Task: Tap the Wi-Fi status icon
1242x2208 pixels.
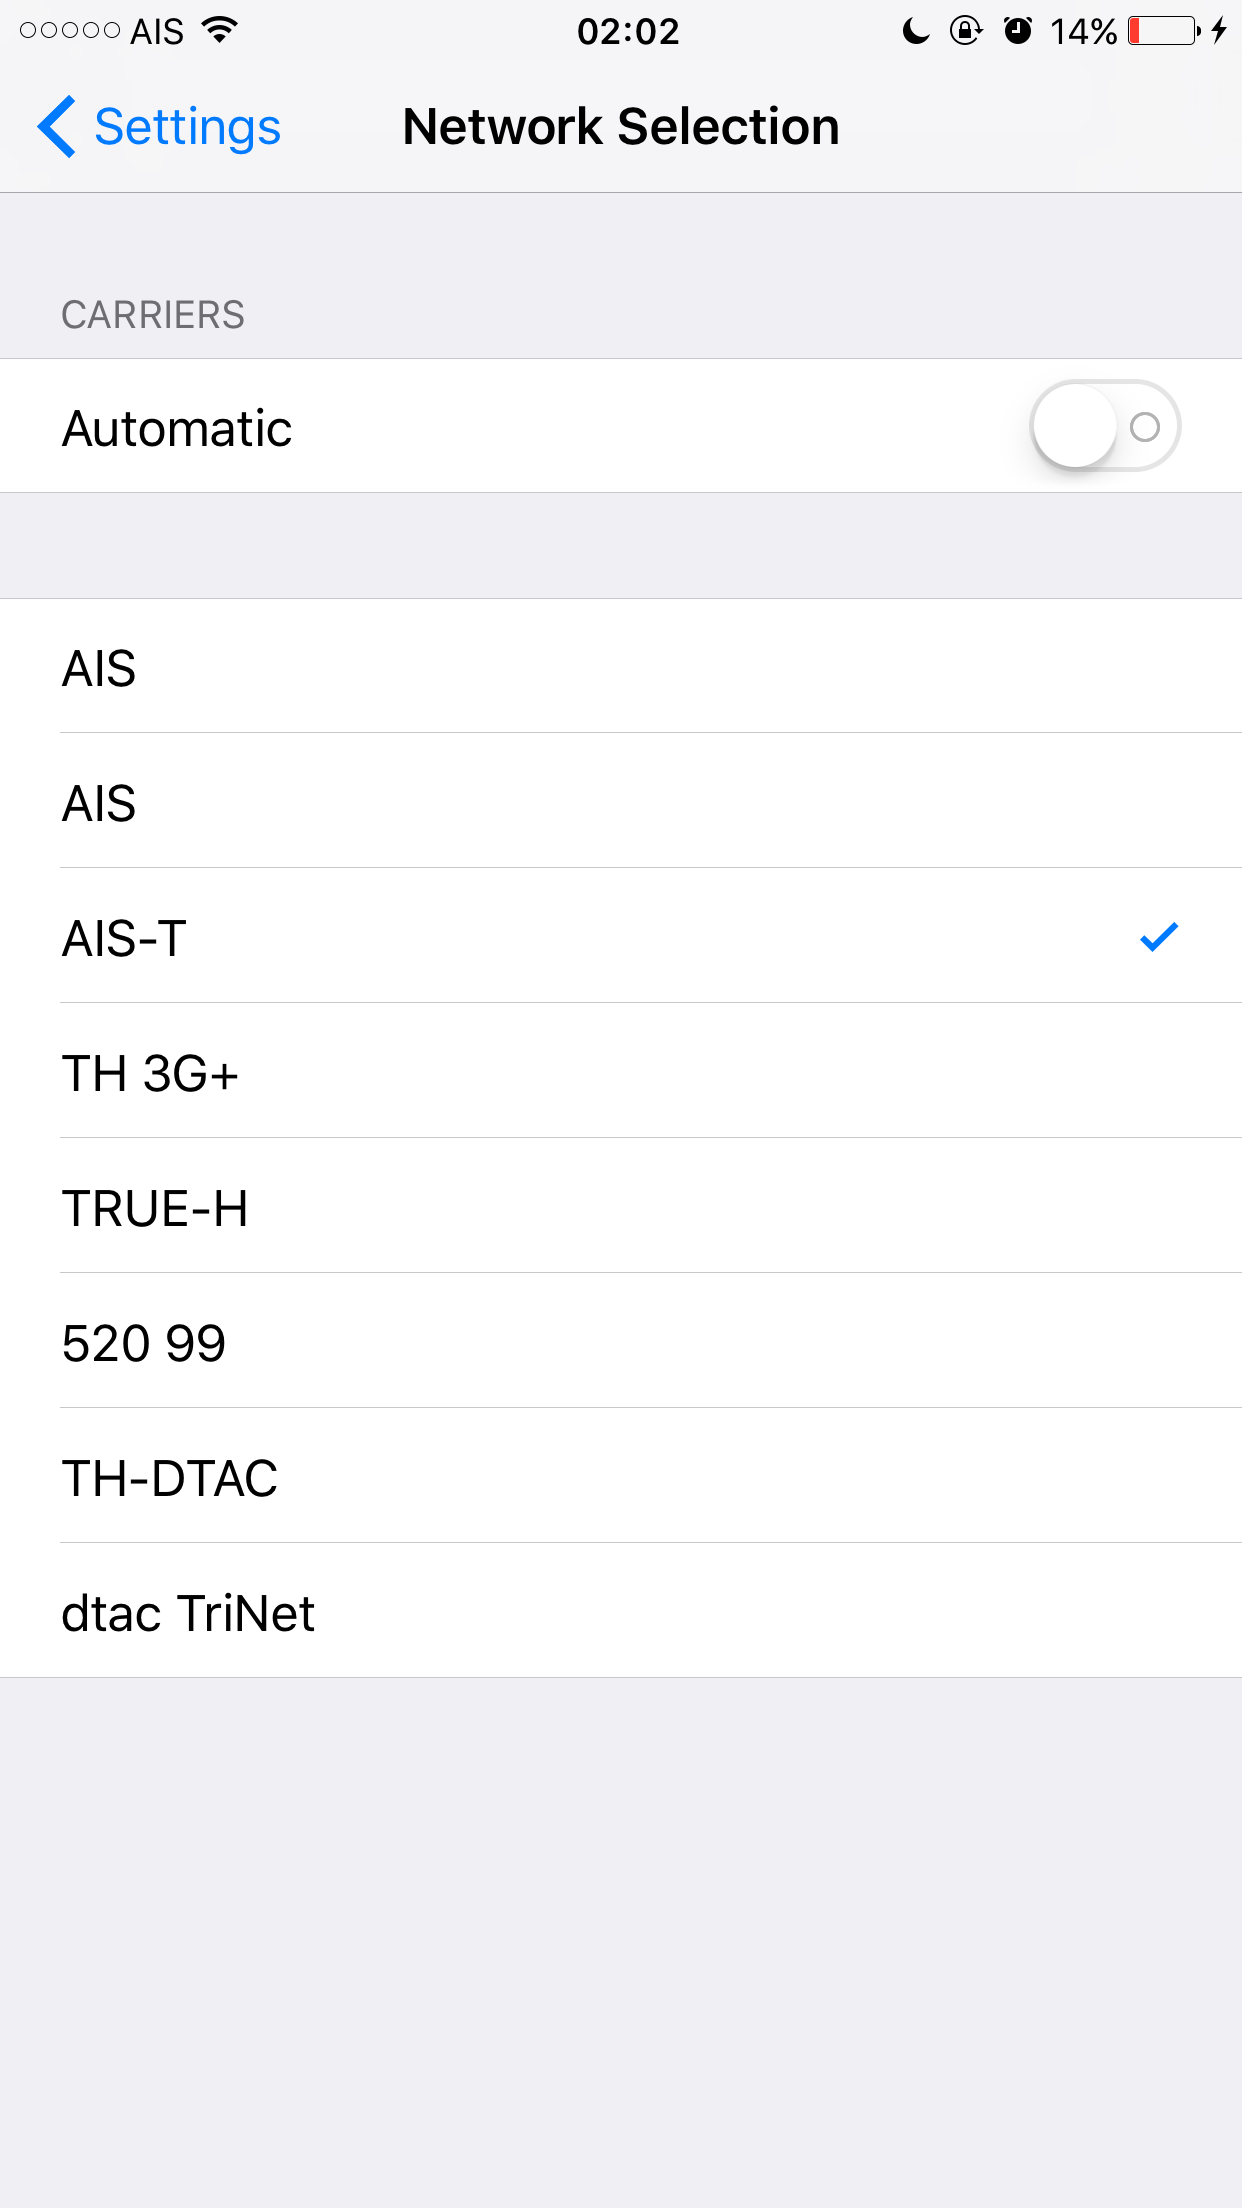Action: 219,30
